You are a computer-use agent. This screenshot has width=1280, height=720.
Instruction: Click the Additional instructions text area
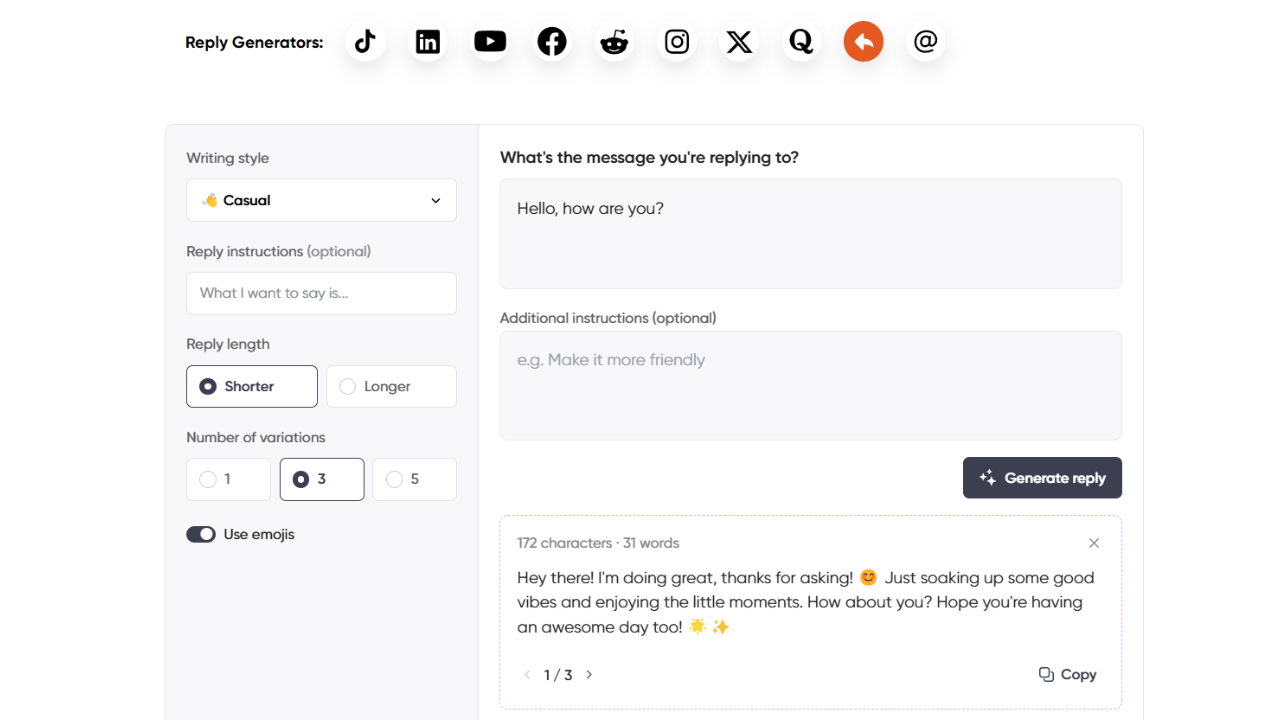810,386
